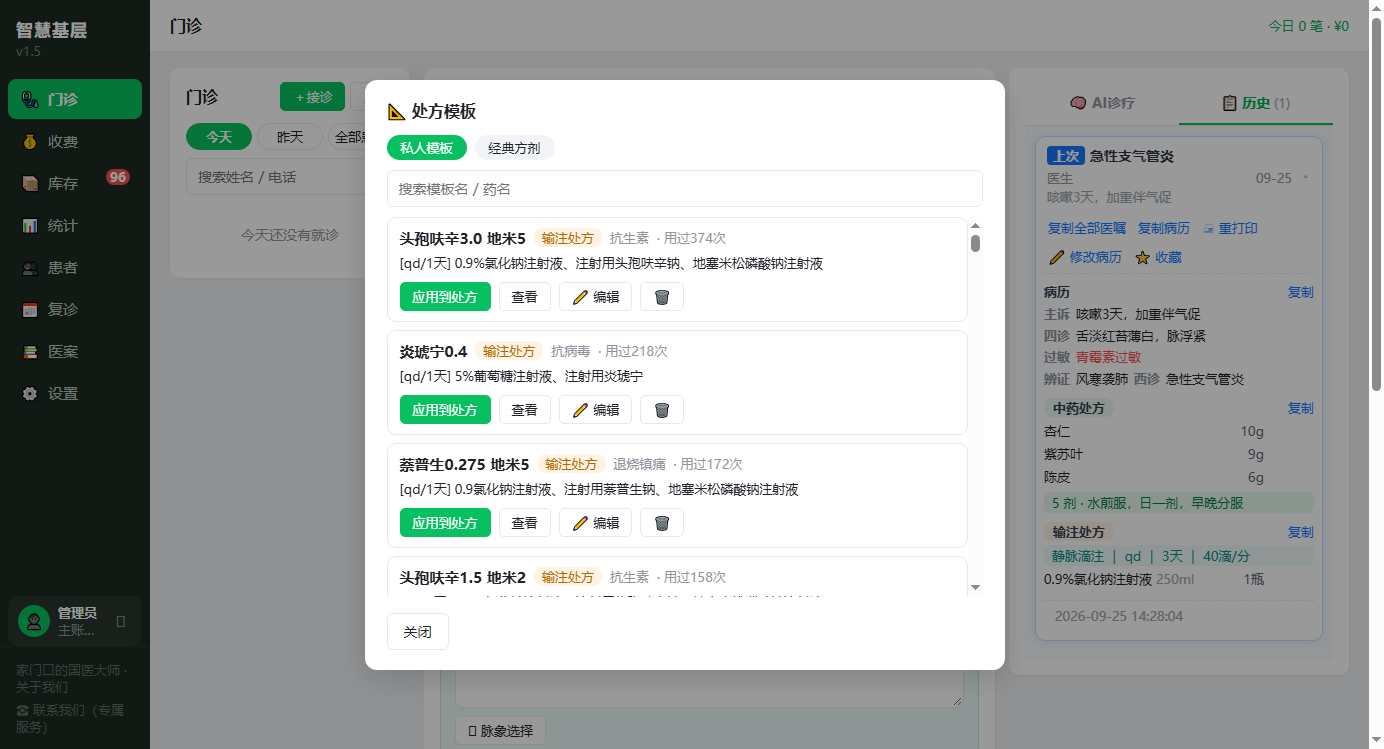Open the 脉象选择 button
This screenshot has width=1384, height=749.
click(x=500, y=731)
